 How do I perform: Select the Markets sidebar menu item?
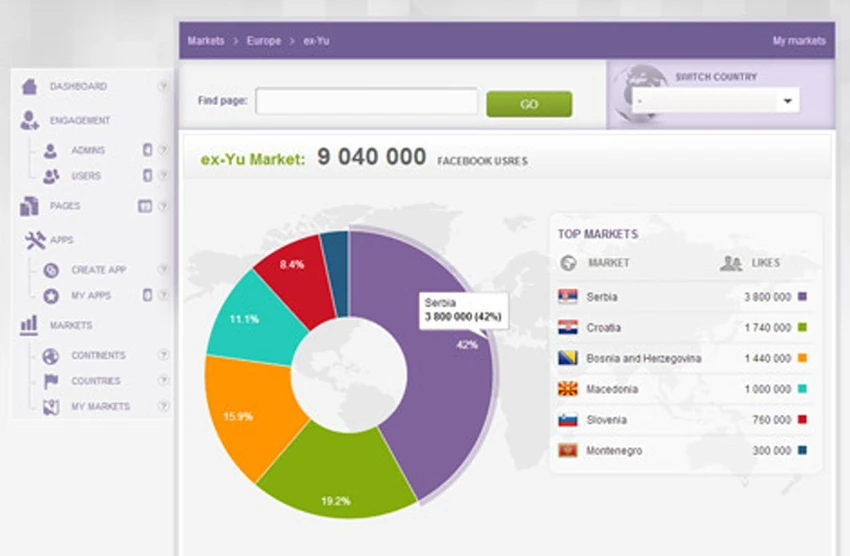70,325
